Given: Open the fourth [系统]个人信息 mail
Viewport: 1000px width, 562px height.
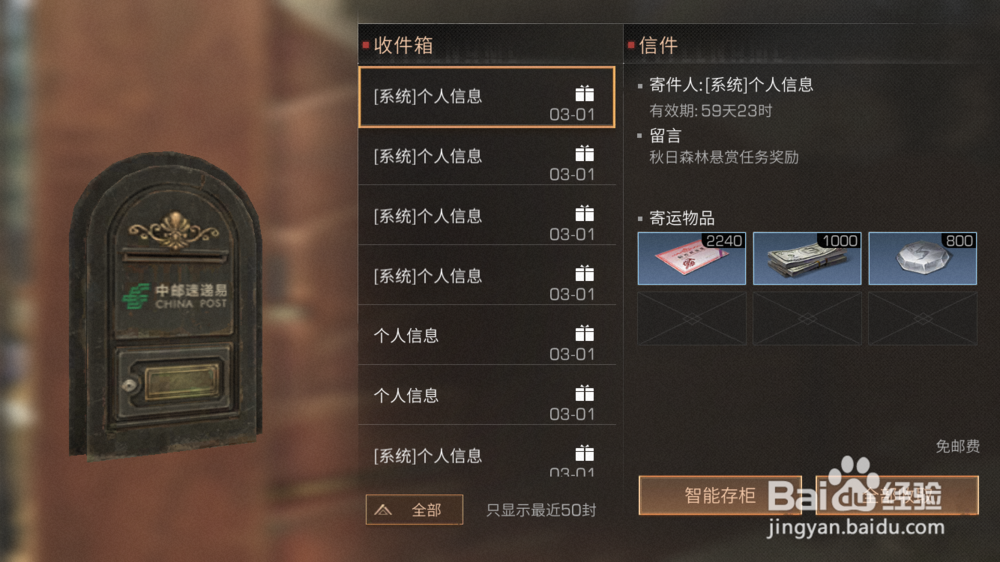Looking at the screenshot, I should pyautogui.click(x=487, y=277).
